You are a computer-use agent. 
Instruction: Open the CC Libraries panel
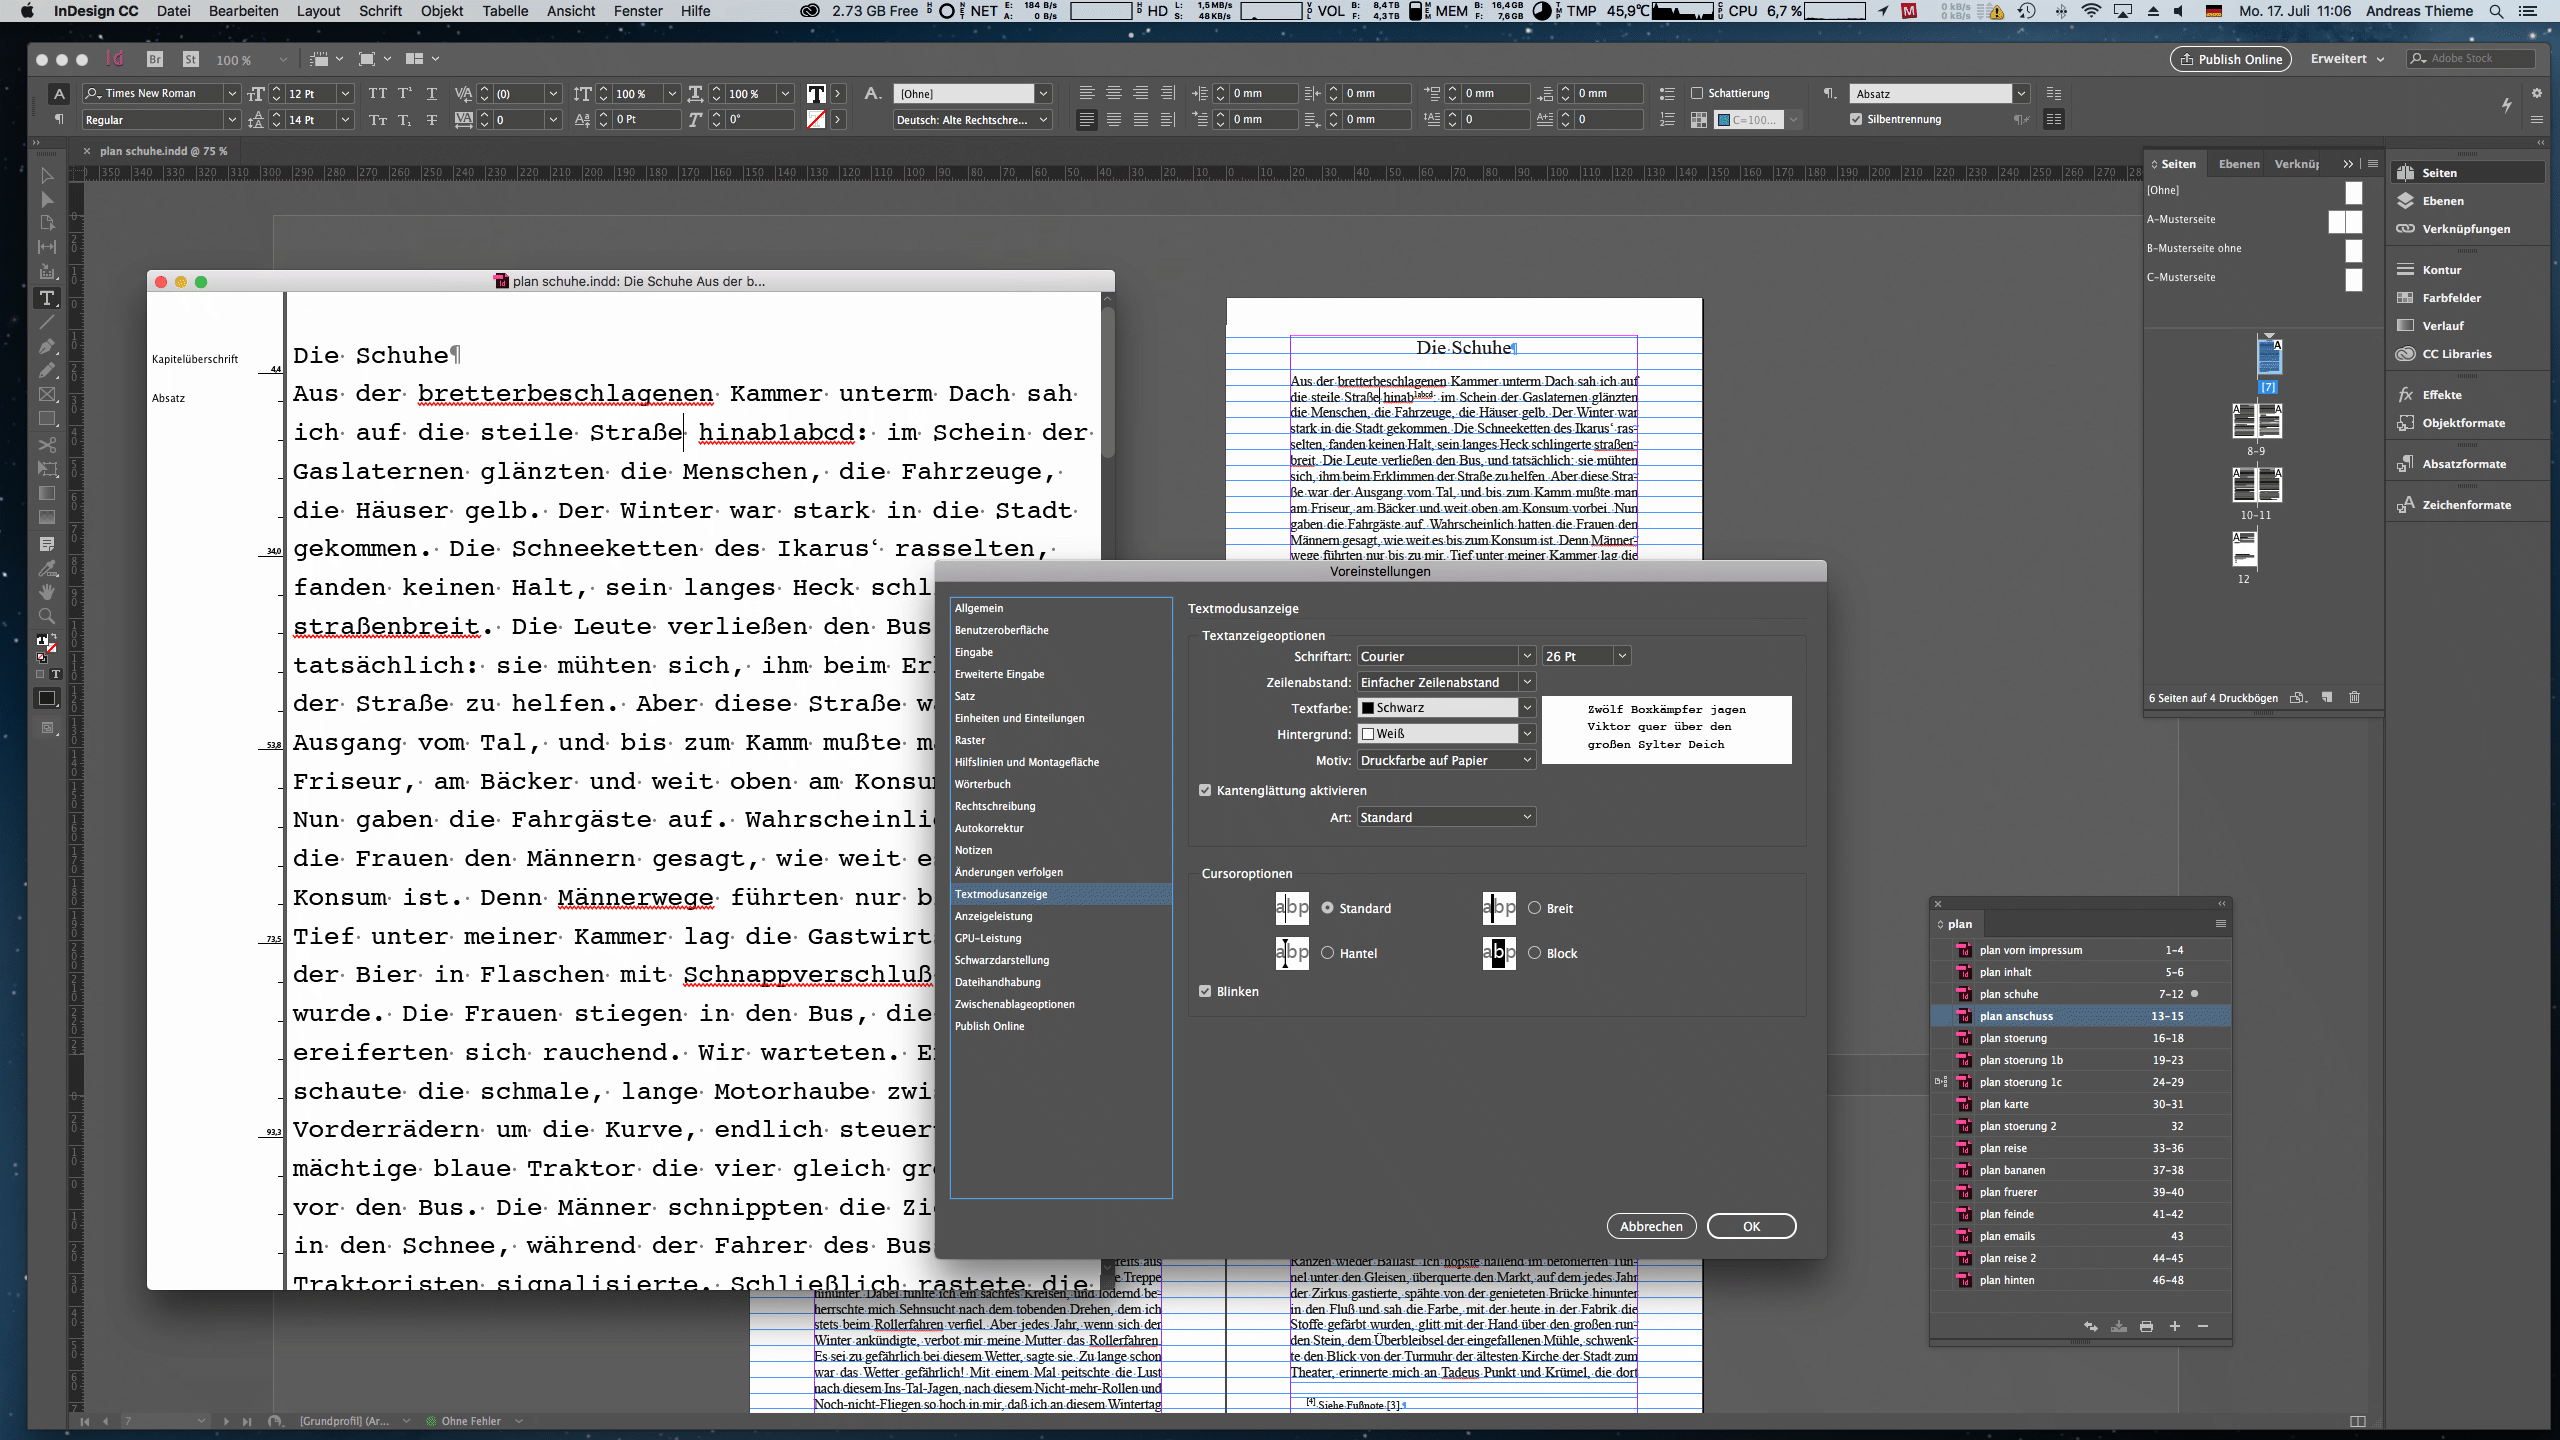2456,354
